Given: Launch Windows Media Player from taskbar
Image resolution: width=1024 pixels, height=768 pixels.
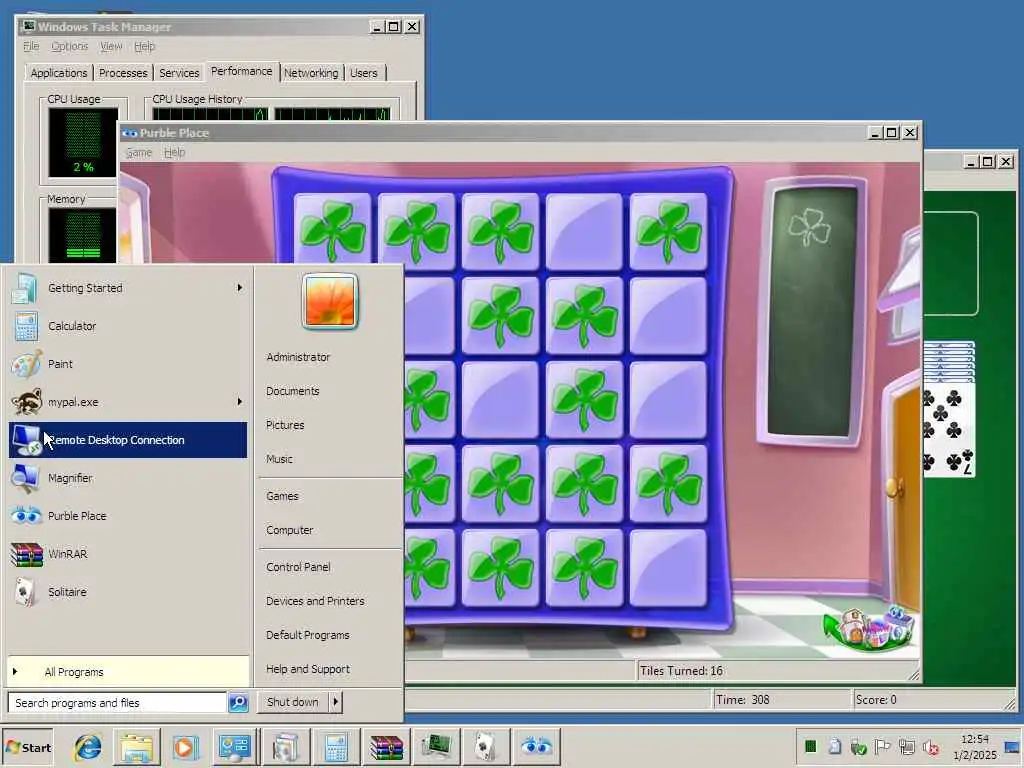Looking at the screenshot, I should (184, 747).
